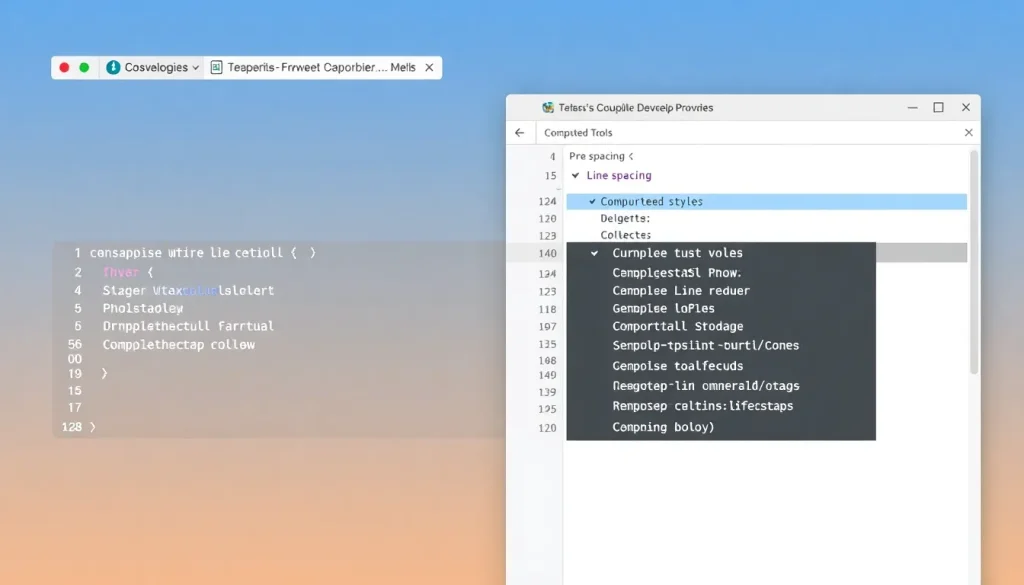Click the vertical scrollbar in Develp Provies window
Screen dimensions: 1024x585
(x=974, y=261)
